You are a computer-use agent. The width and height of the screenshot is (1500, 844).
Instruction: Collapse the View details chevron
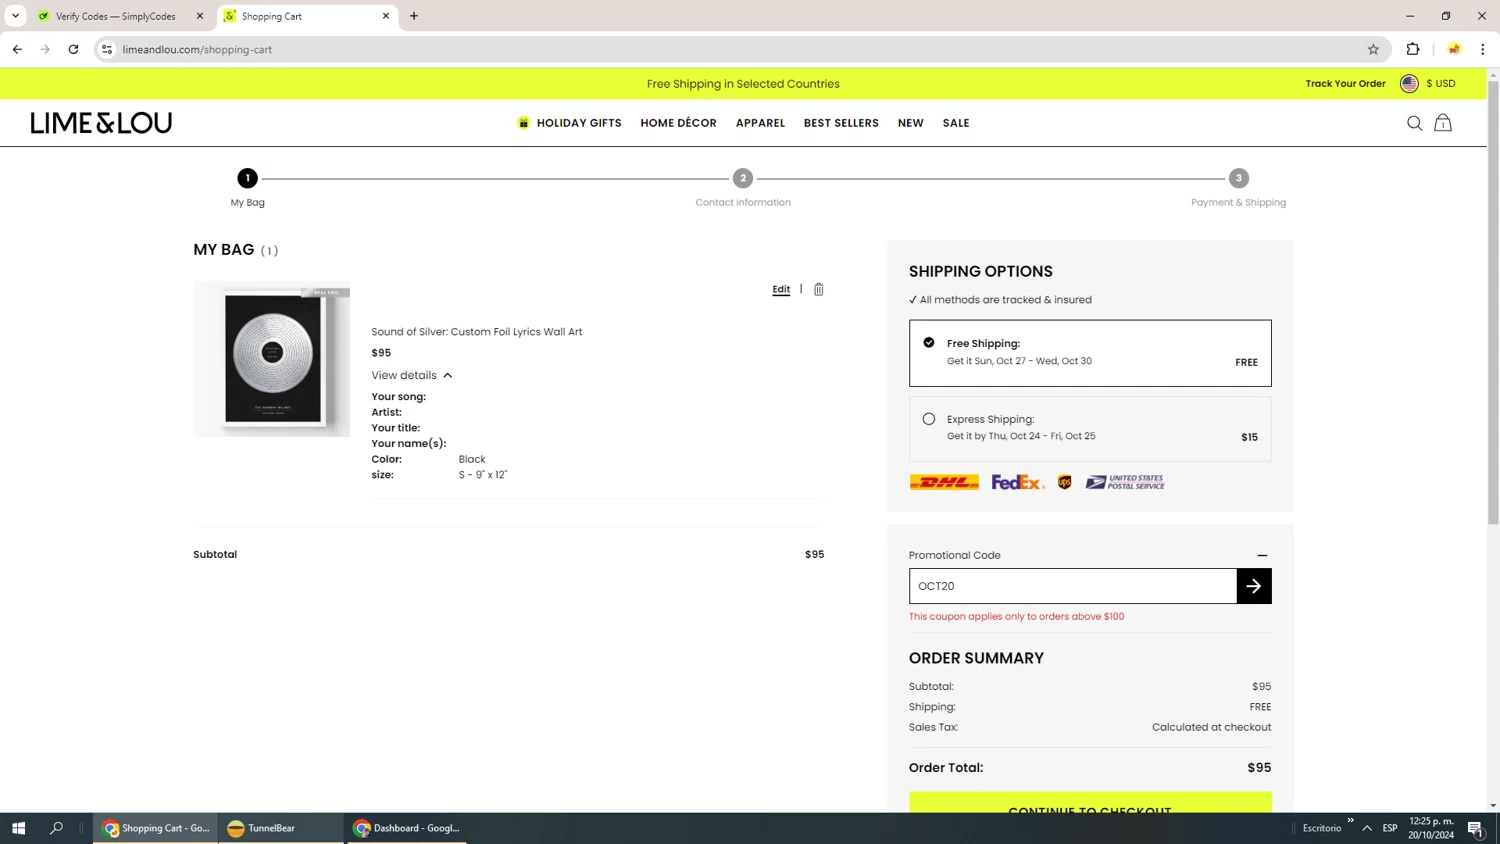[448, 376]
